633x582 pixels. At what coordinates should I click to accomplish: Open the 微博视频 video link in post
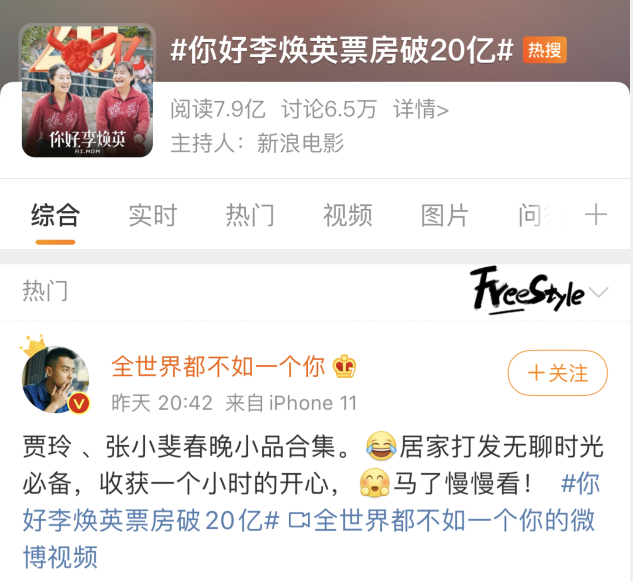pos(308,538)
